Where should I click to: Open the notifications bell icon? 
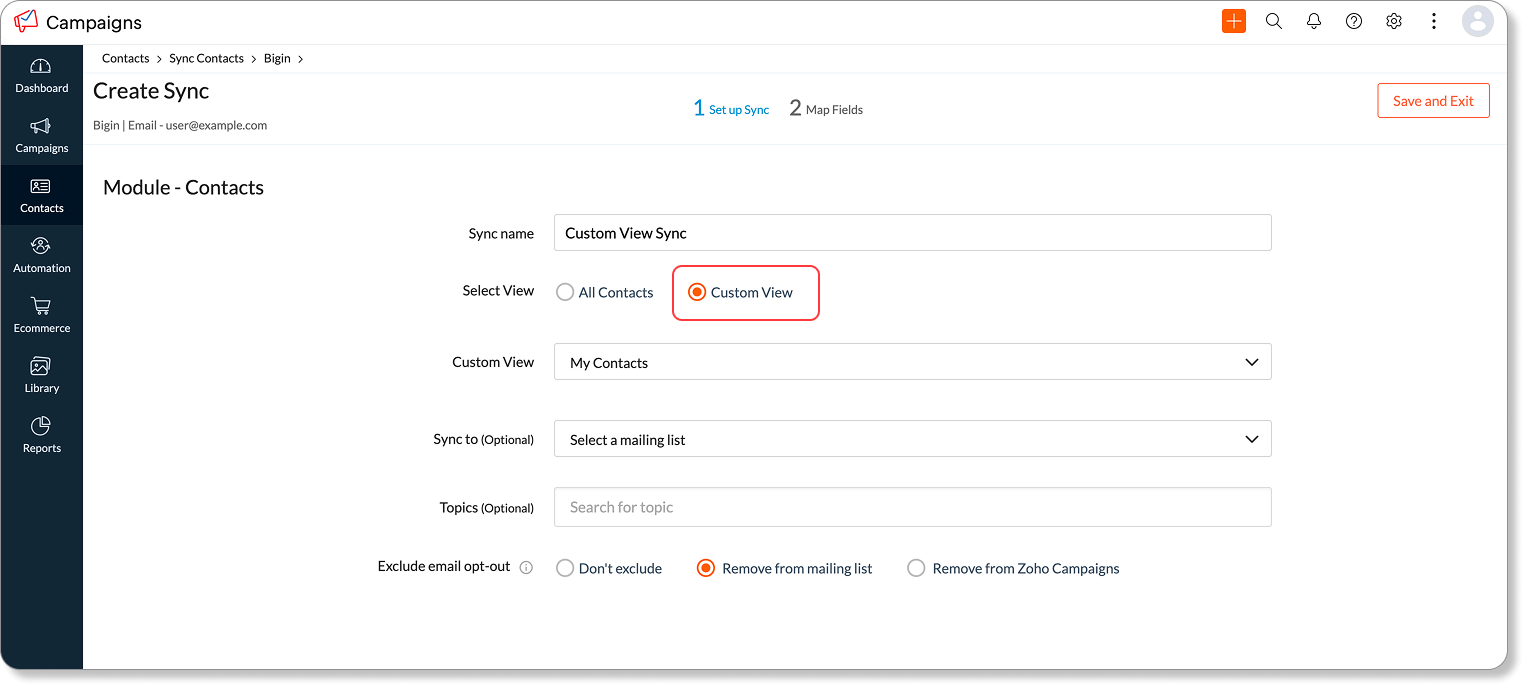1314,21
